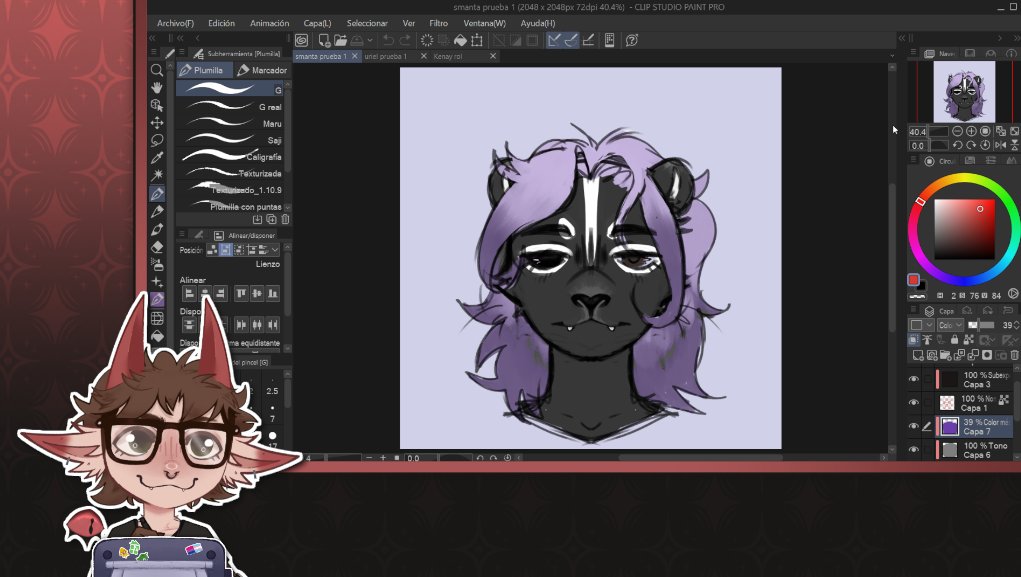Switch to the Kenay rol canvas tab
The width and height of the screenshot is (1021, 577).
pos(449,56)
